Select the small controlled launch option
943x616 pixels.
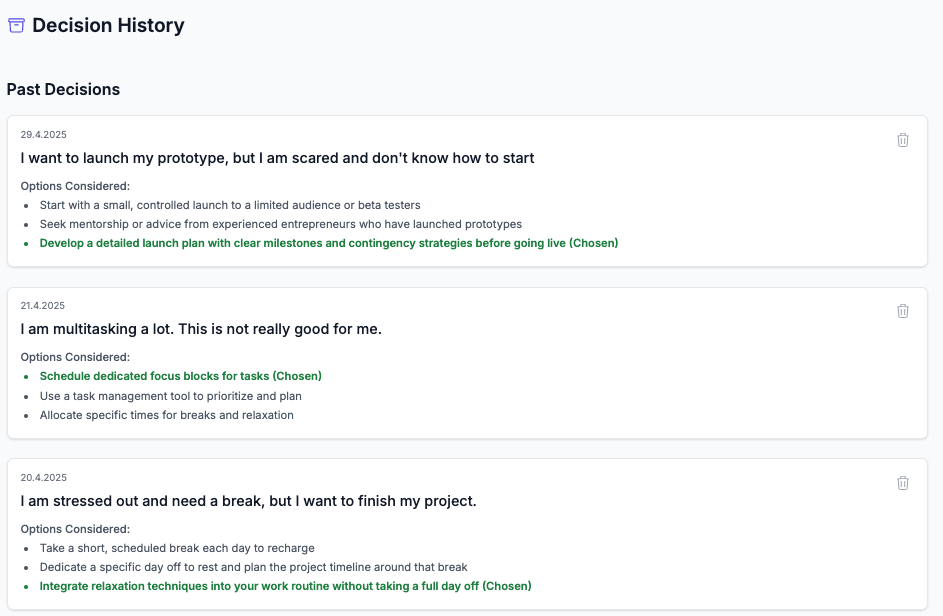tap(230, 205)
